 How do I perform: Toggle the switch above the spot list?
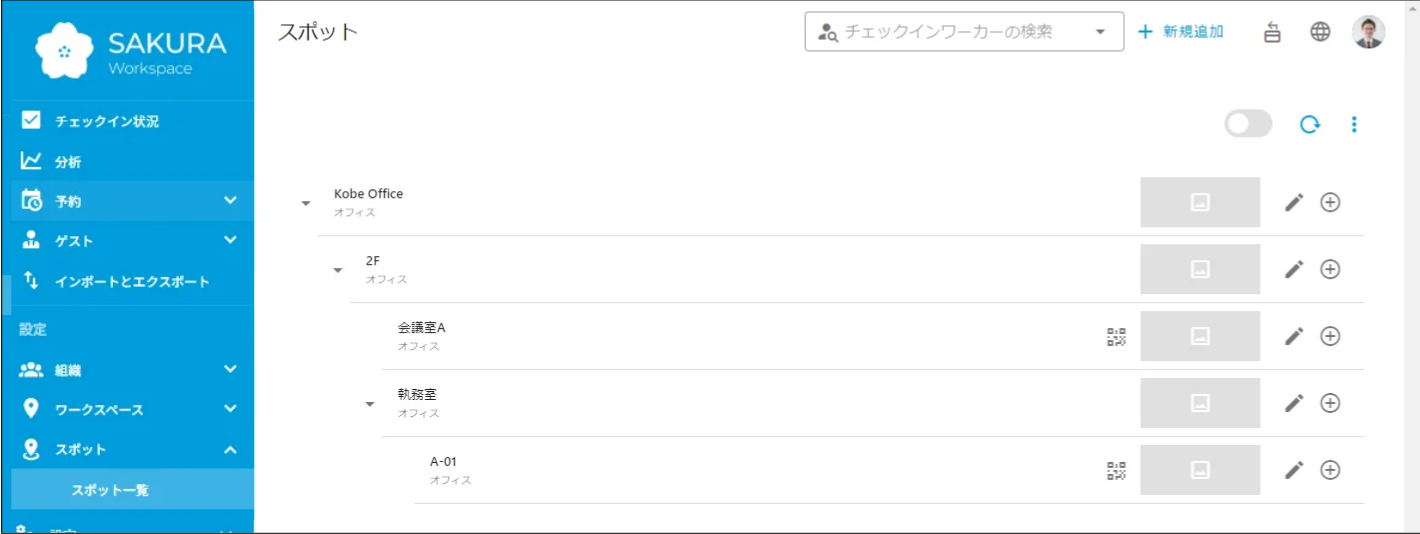point(1248,124)
